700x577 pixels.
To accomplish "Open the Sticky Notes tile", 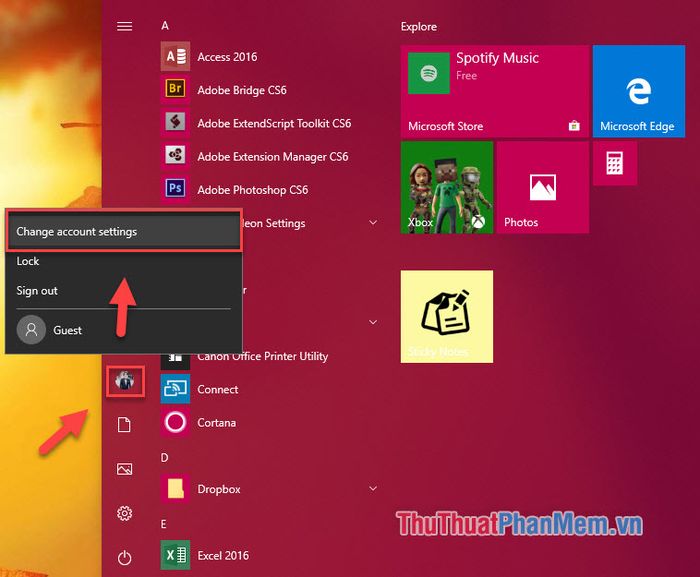I will [447, 317].
